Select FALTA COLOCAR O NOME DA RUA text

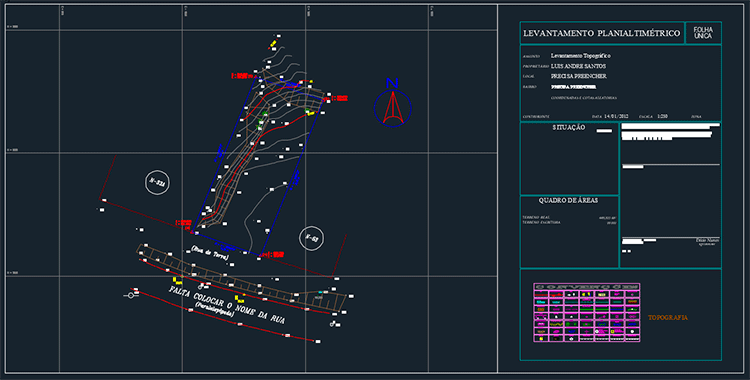tap(227, 305)
